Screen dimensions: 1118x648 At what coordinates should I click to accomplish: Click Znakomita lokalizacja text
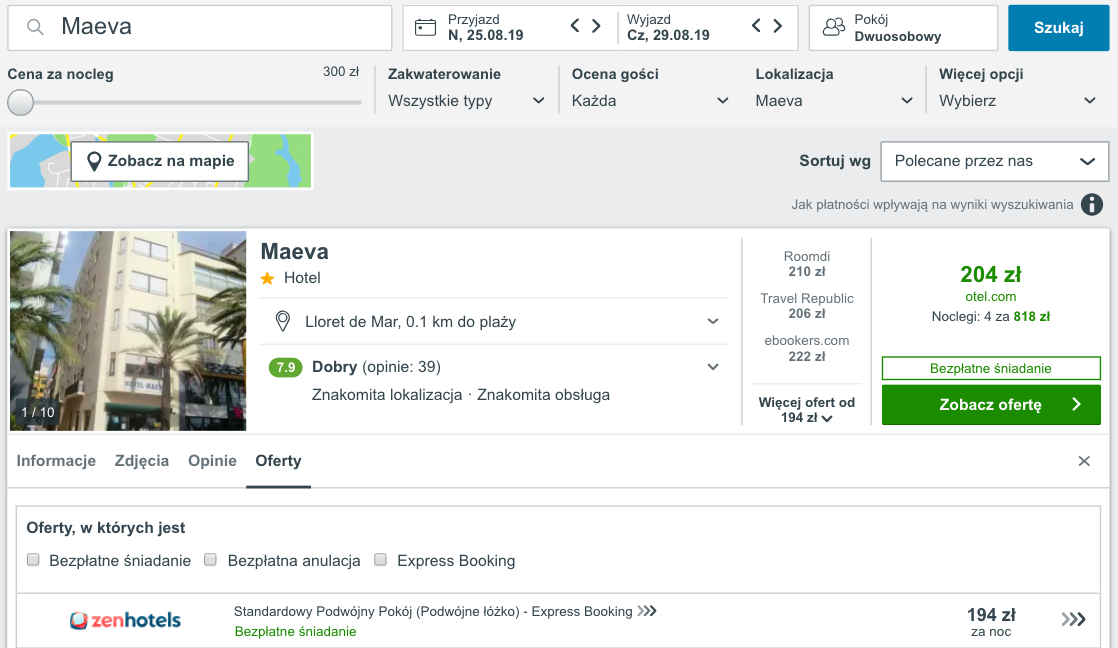[x=387, y=395]
